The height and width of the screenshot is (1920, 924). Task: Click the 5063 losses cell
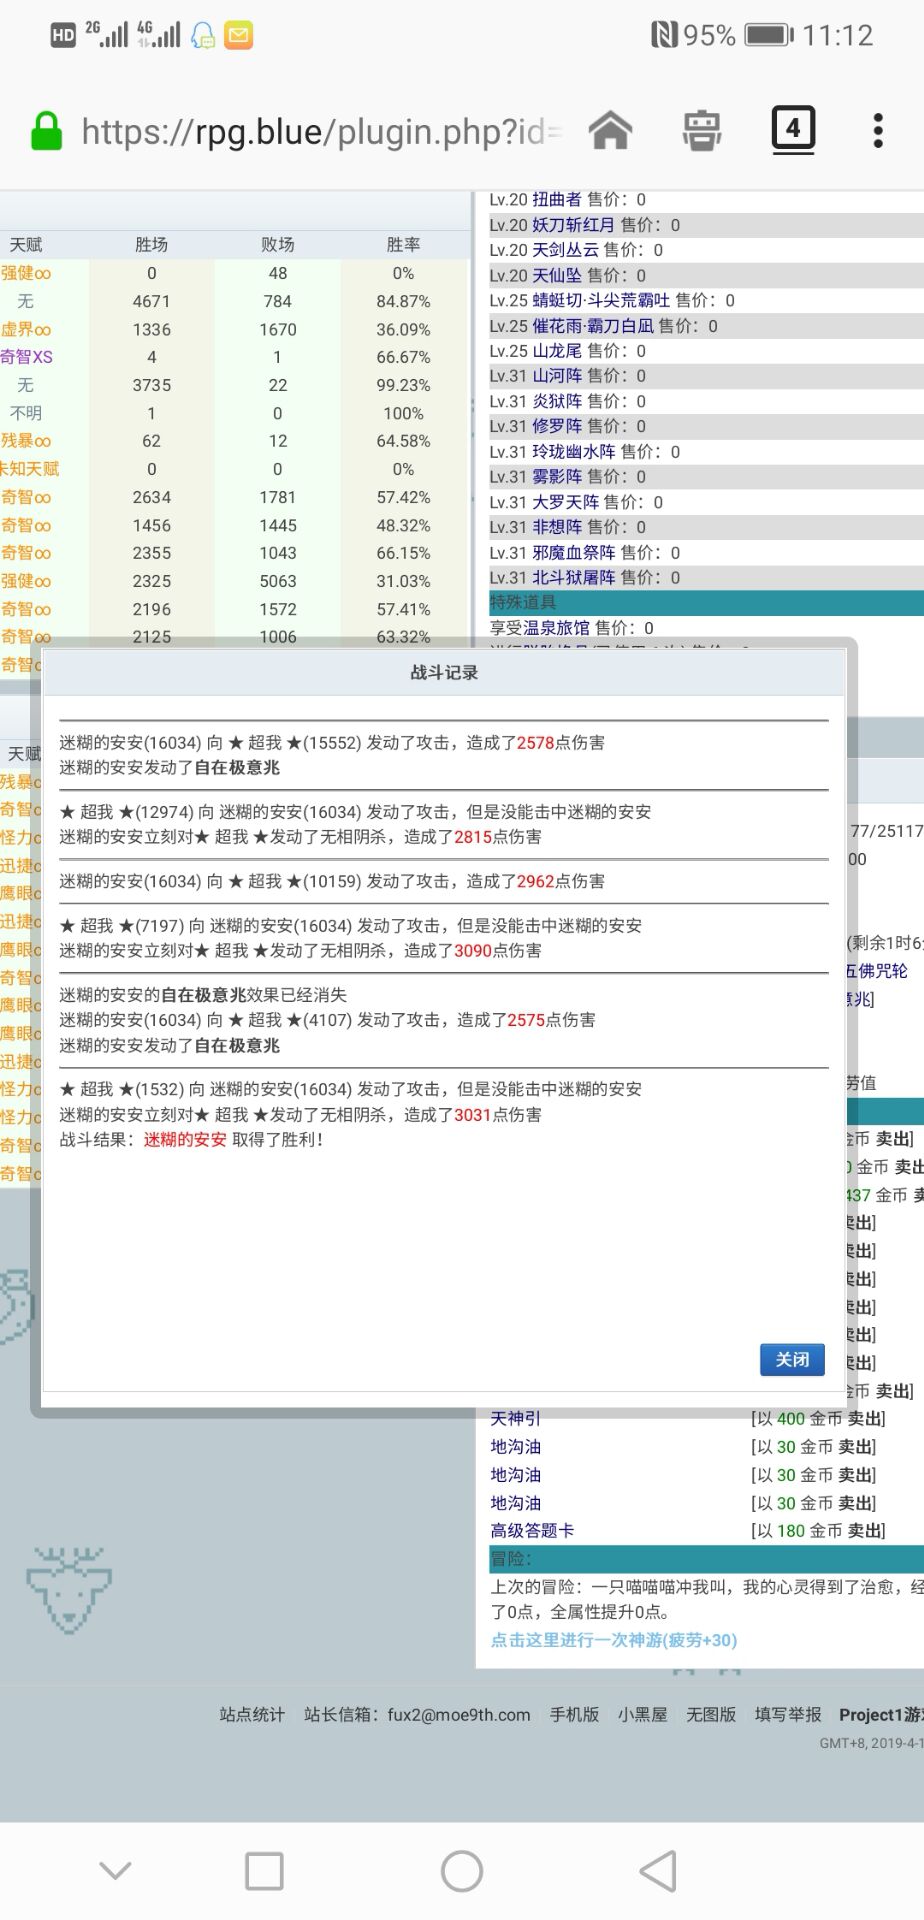tap(278, 581)
